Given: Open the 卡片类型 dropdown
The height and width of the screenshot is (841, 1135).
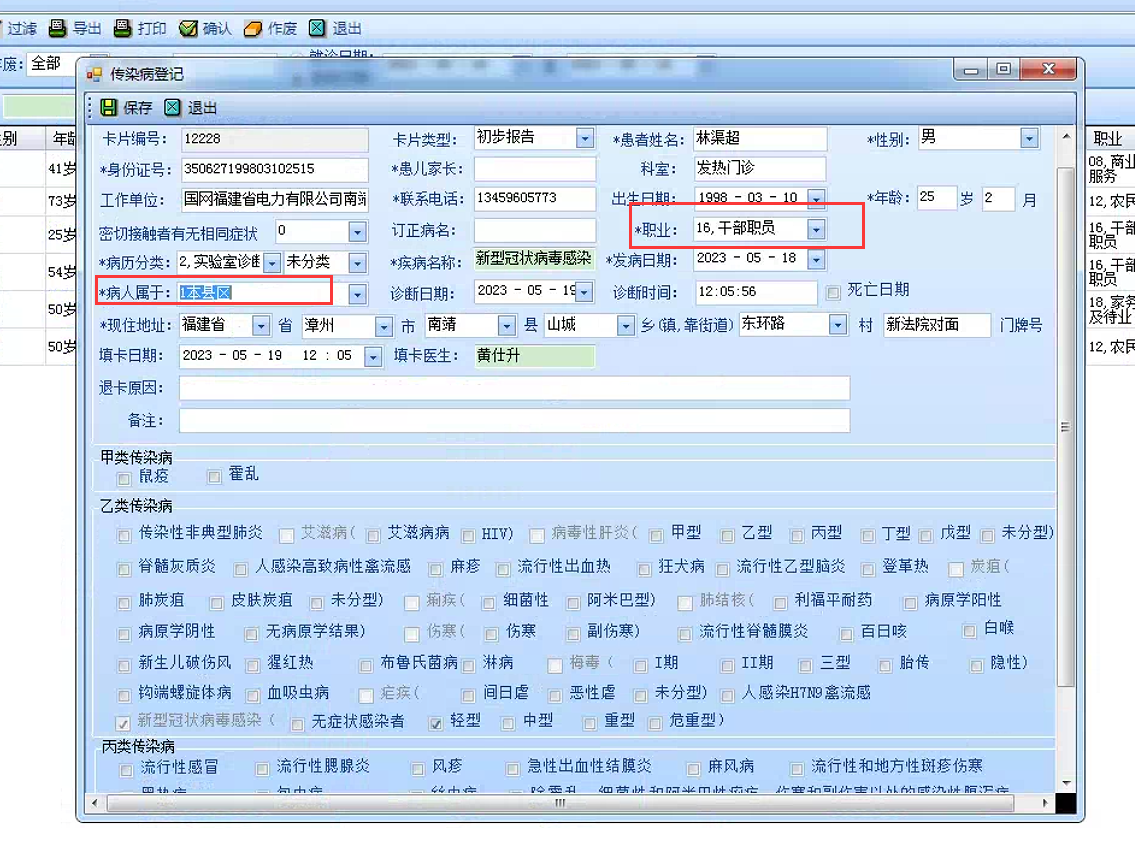Looking at the screenshot, I should (x=585, y=138).
